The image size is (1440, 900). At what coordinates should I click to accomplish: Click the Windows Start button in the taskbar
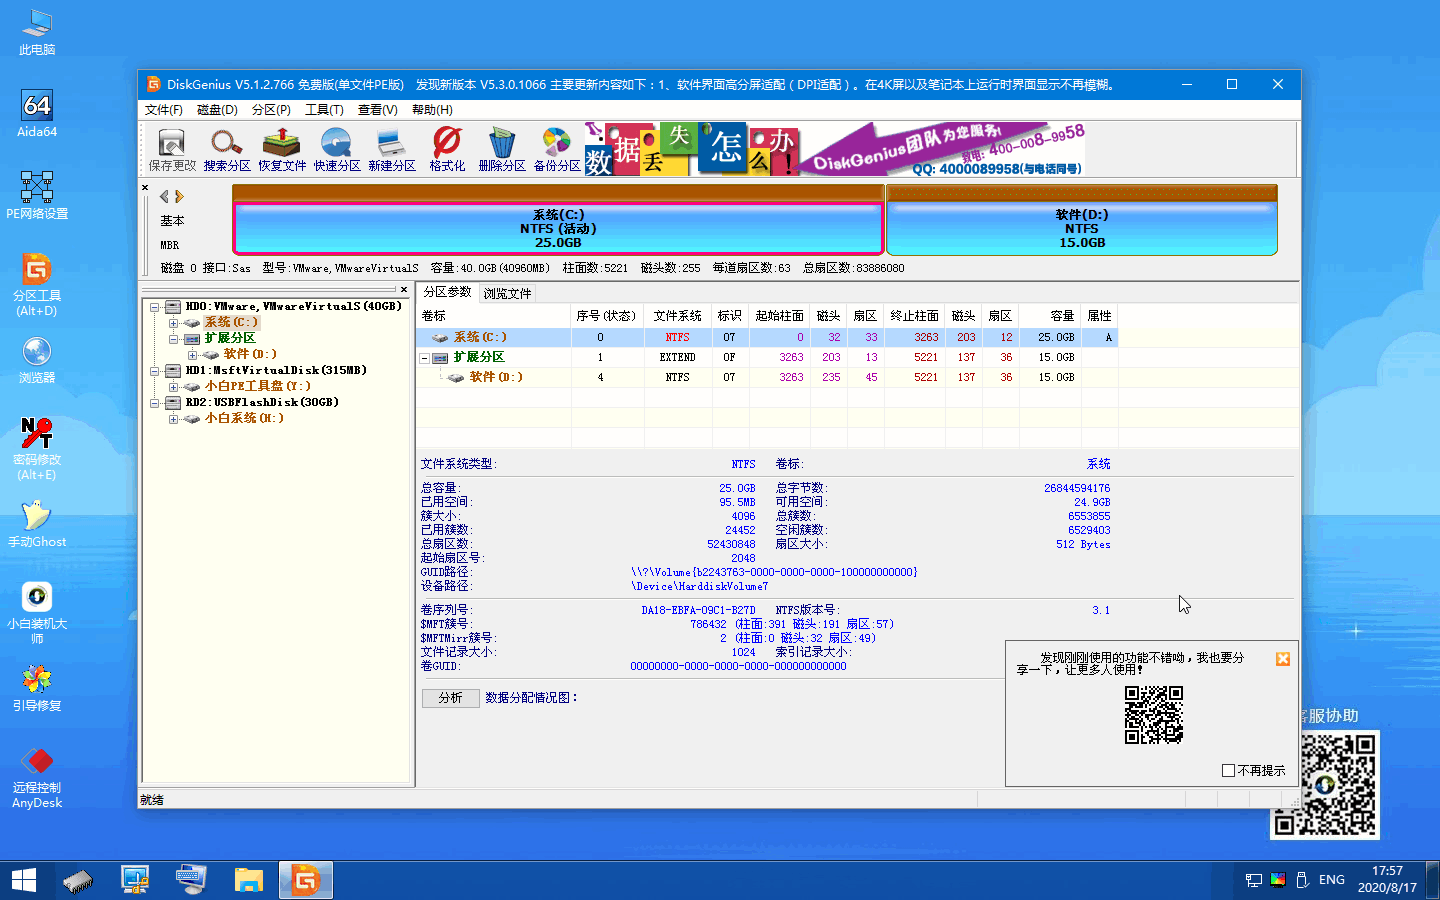[x=23, y=879]
